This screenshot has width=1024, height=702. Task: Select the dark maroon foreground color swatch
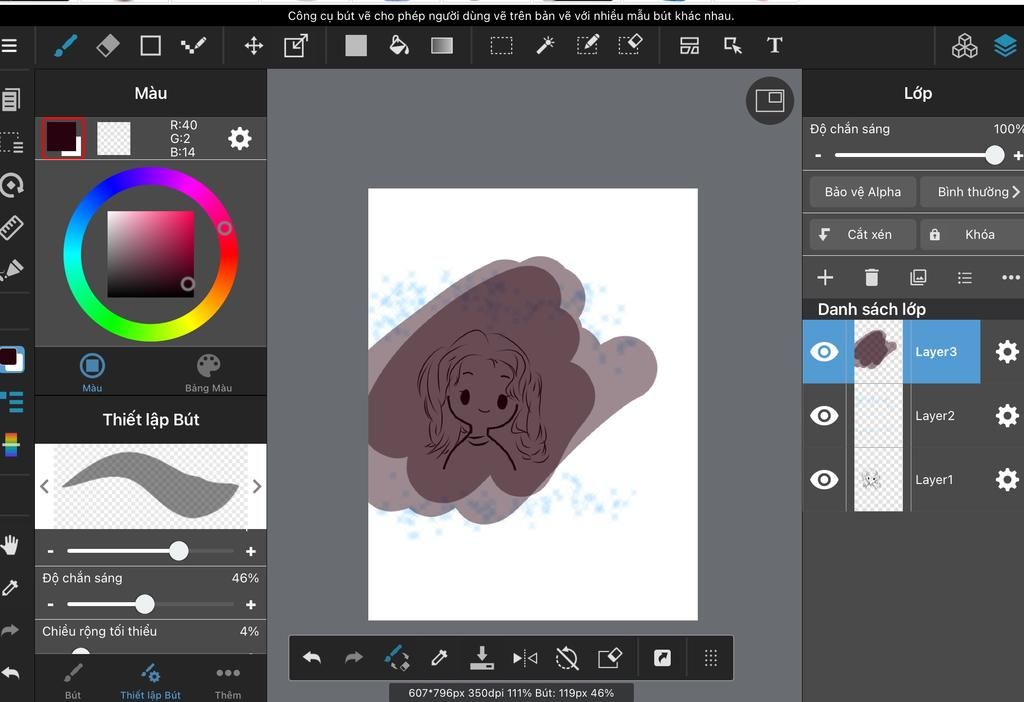(63, 138)
